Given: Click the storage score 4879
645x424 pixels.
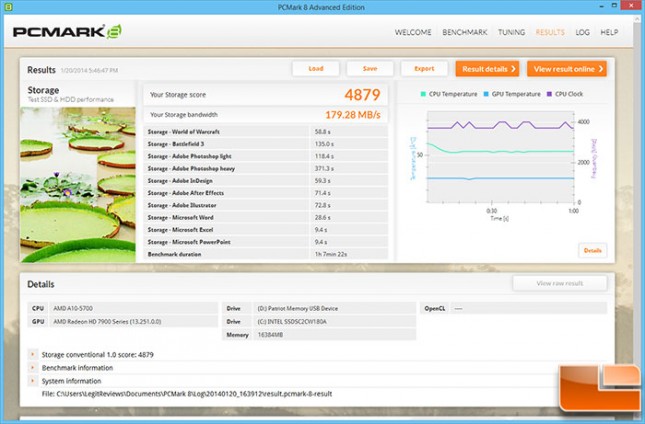Looking at the screenshot, I should point(362,95).
